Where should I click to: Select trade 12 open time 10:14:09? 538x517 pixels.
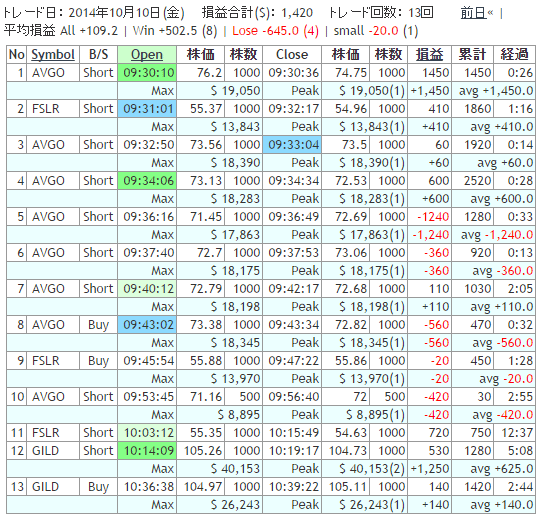click(x=147, y=450)
